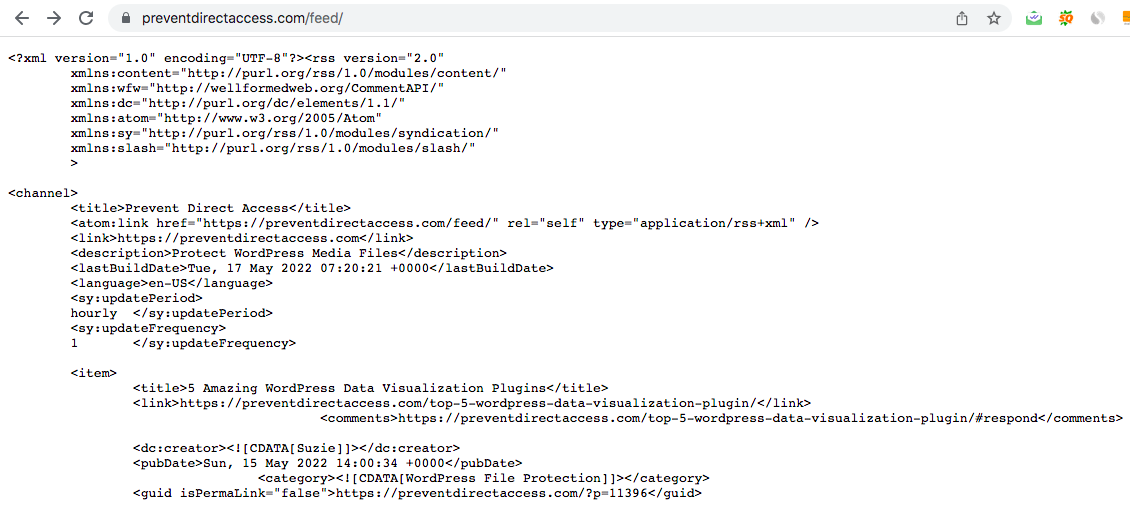
Task: Click the orange extension icon at the far right
Action: (x=1125, y=19)
